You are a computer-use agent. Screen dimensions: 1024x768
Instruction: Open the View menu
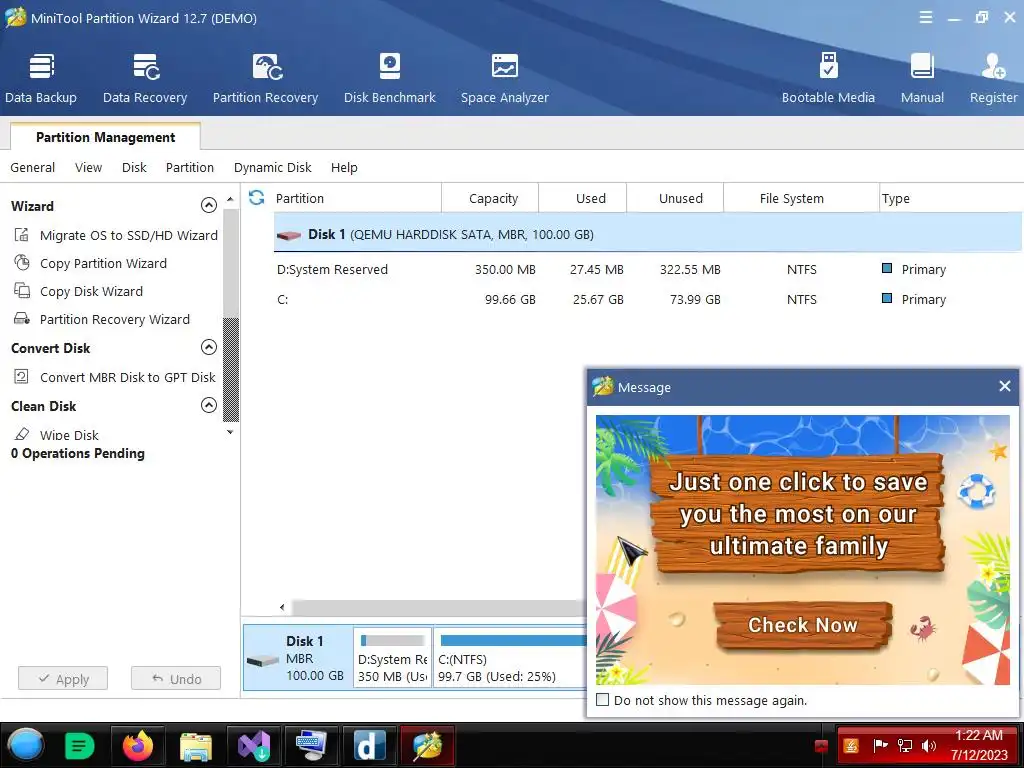88,167
